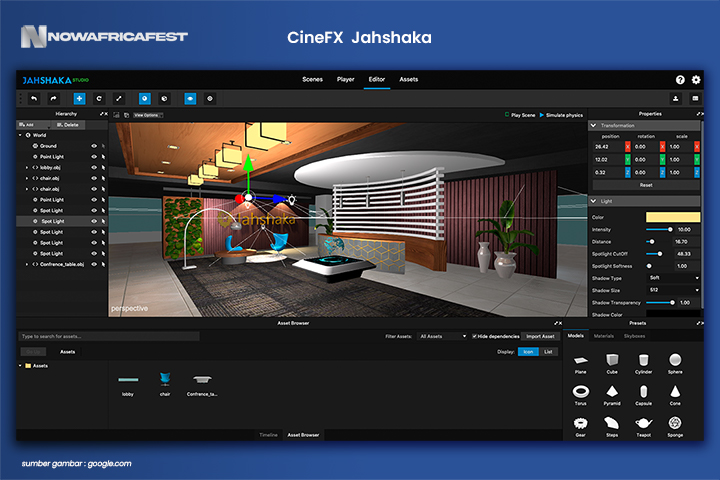Add a Teapot preset model
The image size is (720, 480).
pos(643,427)
